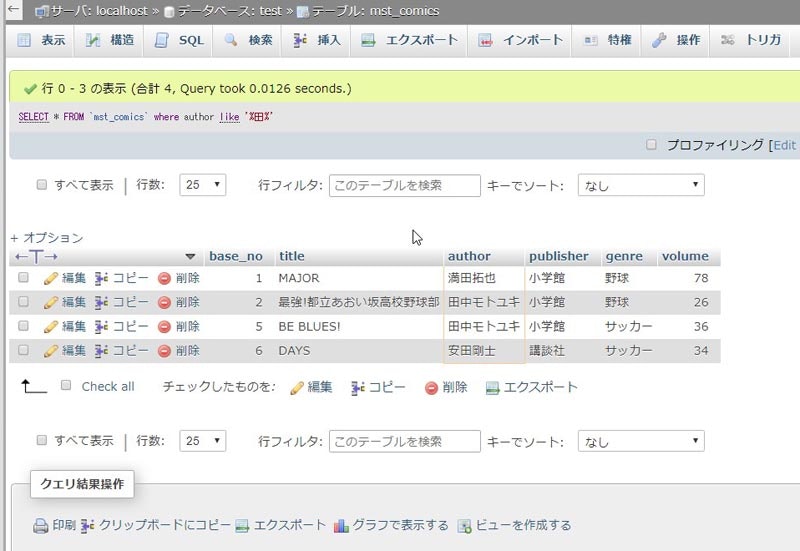
Task: Open the 特権 tab
Action: point(607,40)
